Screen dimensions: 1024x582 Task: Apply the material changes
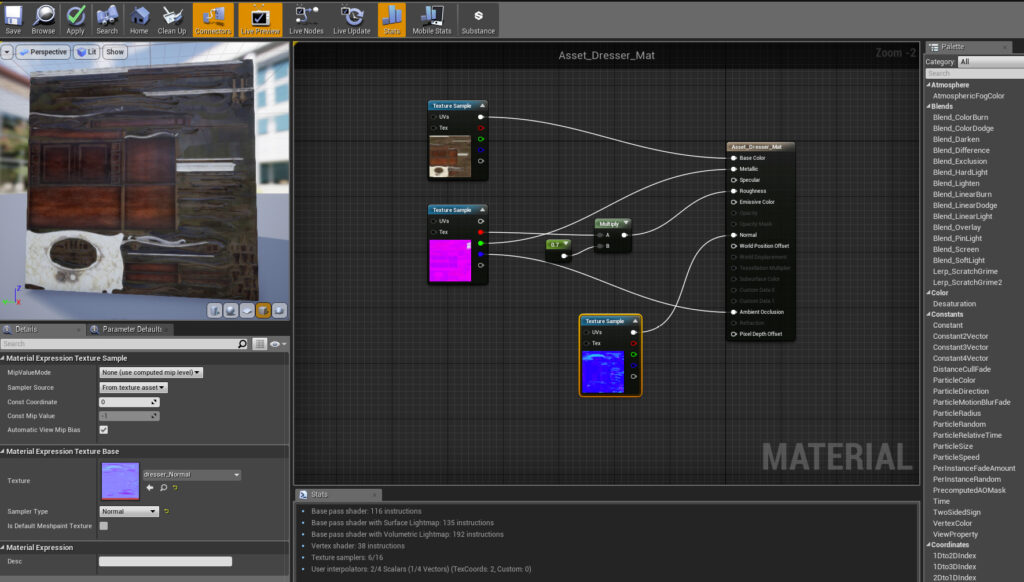pos(76,18)
